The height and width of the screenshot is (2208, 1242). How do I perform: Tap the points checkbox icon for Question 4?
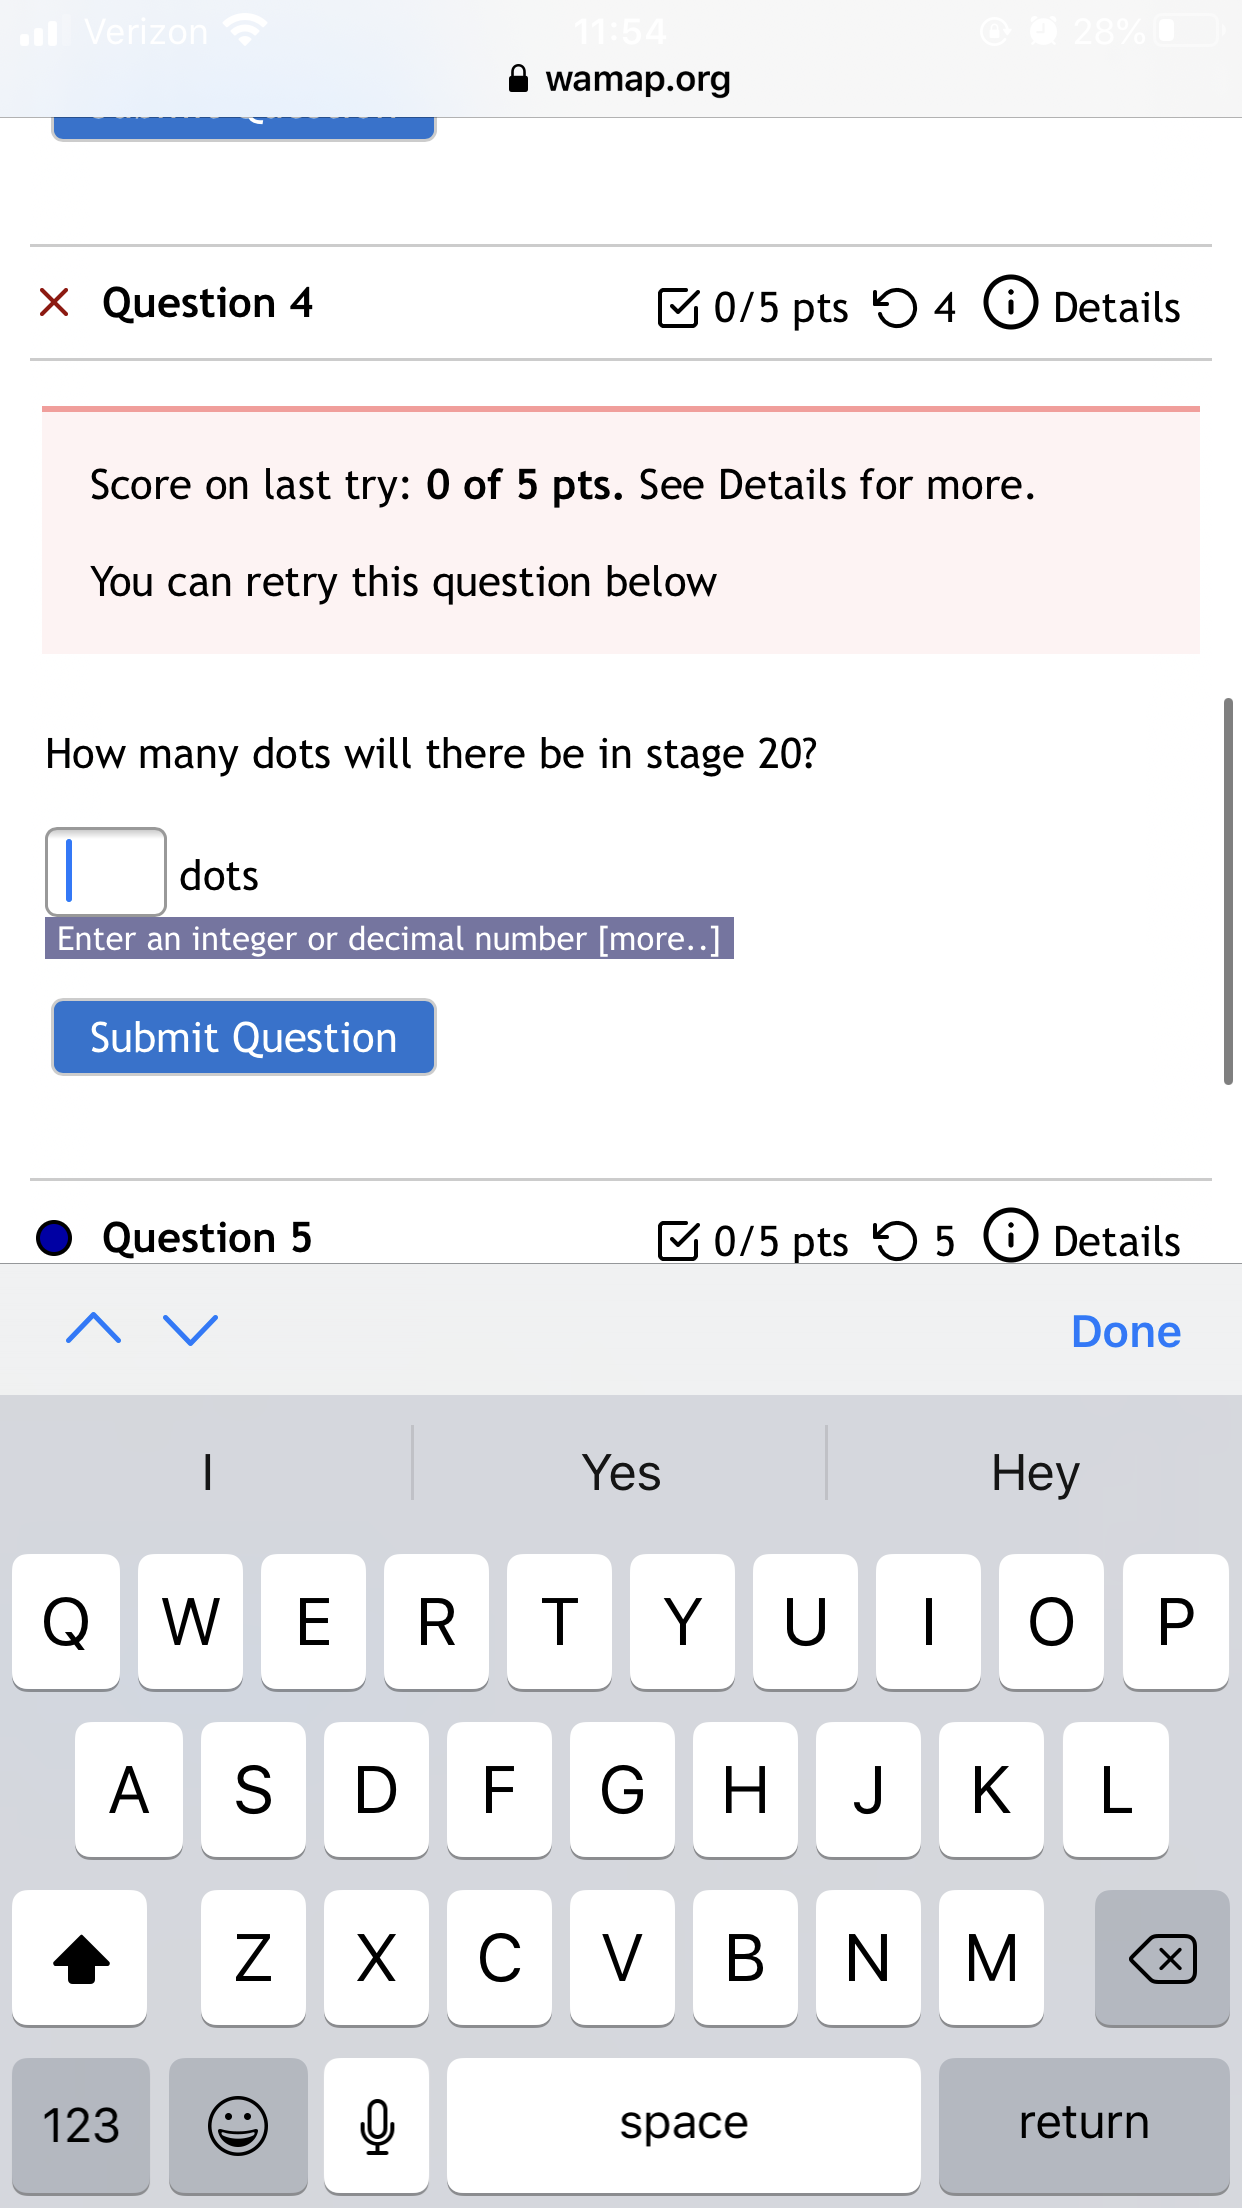tap(678, 307)
